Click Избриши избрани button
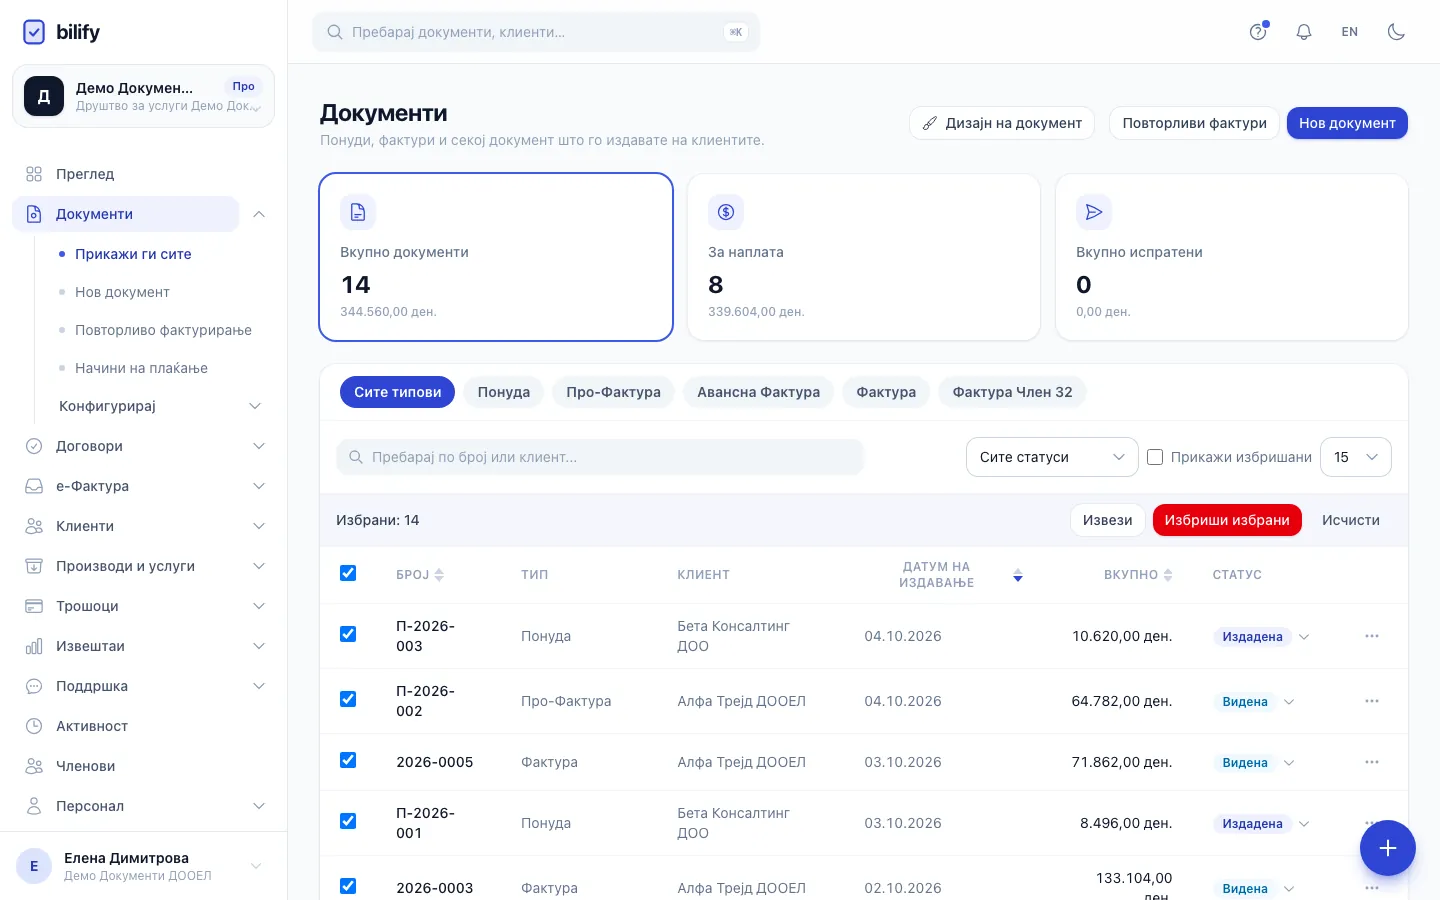 pyautogui.click(x=1227, y=520)
